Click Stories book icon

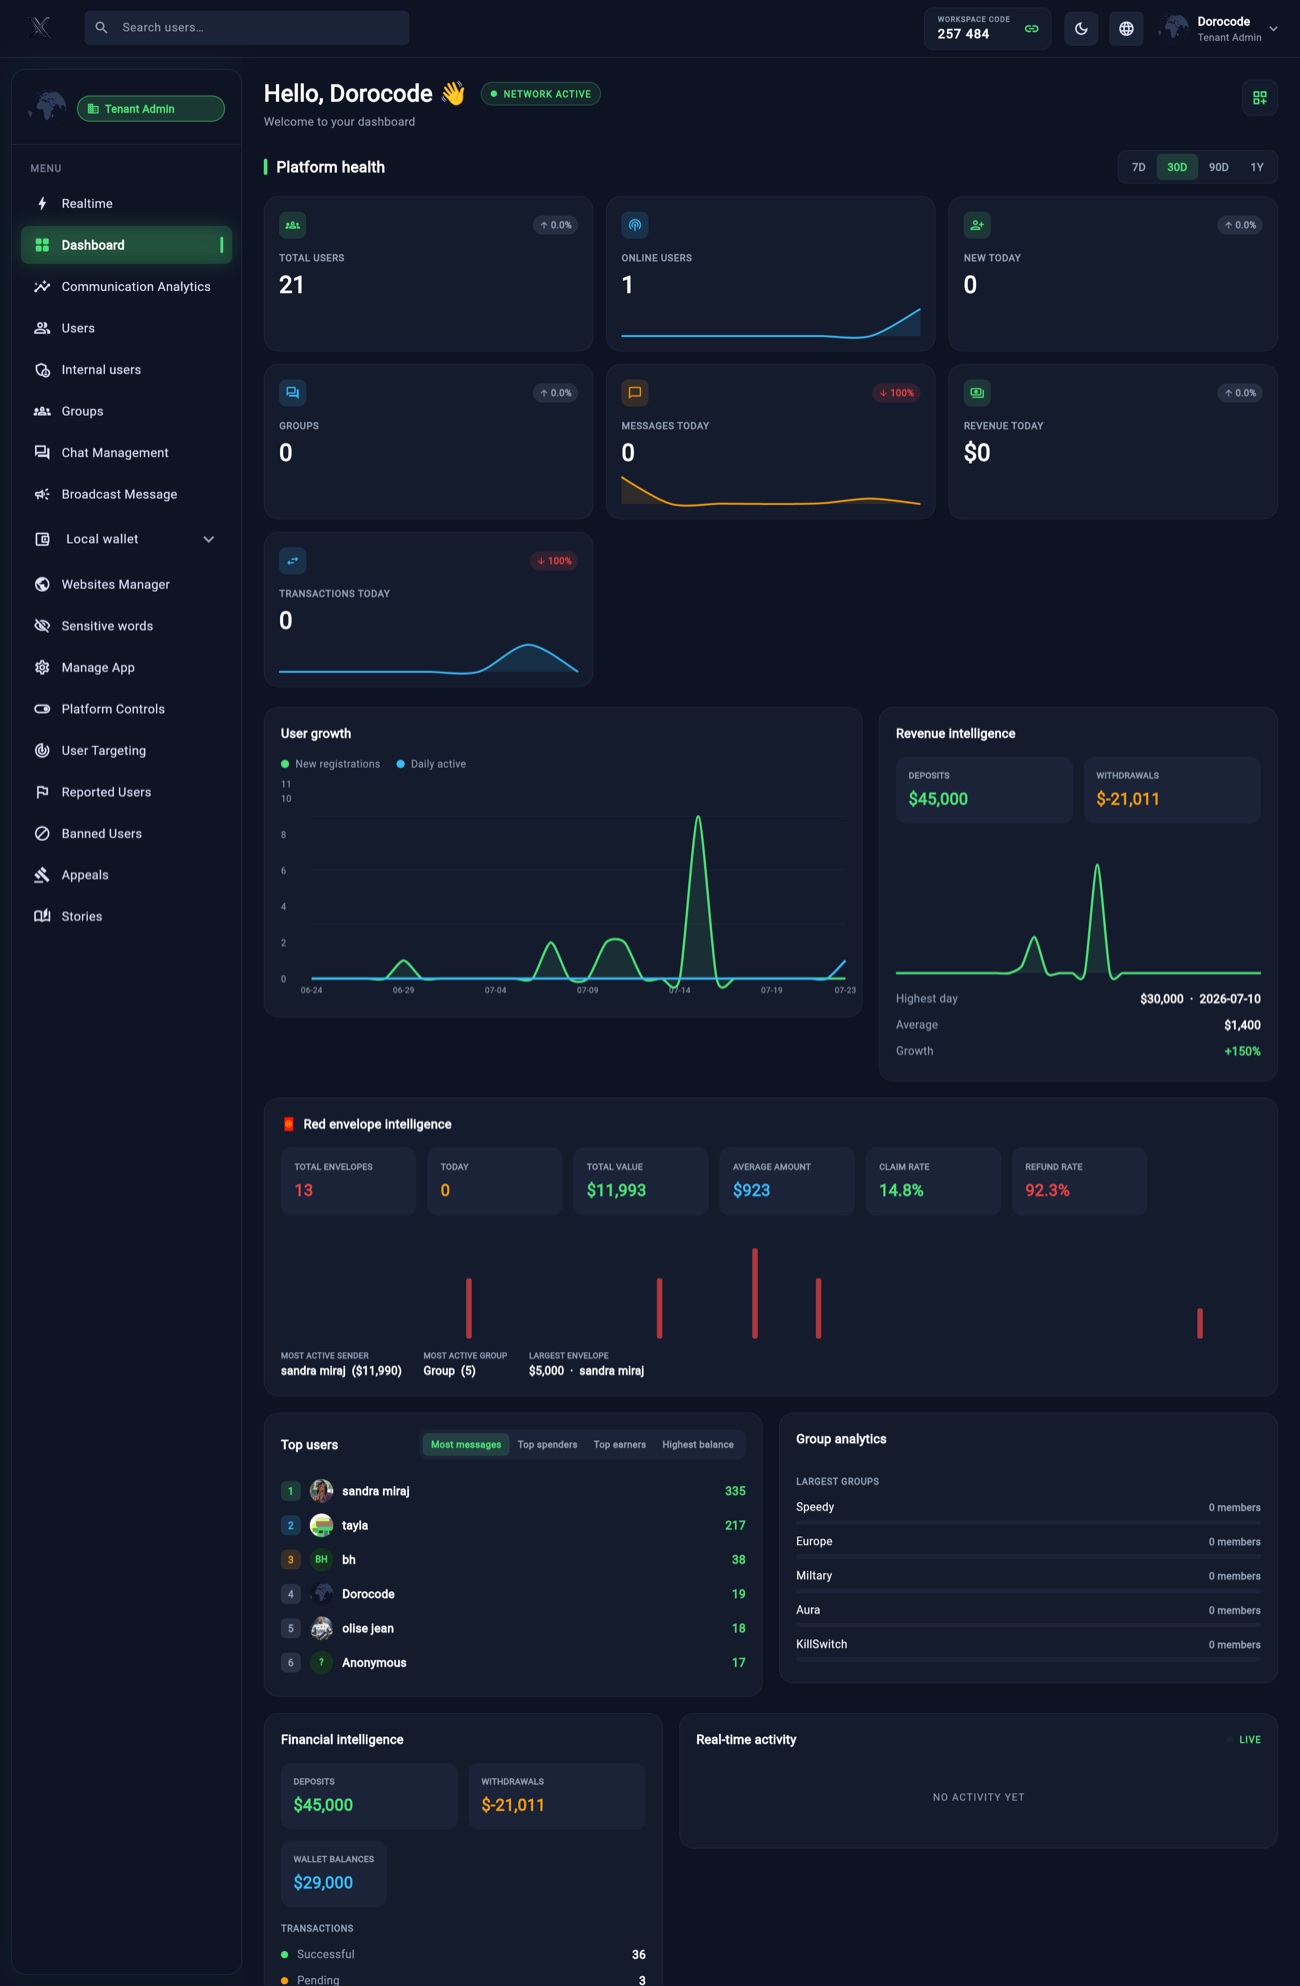pyautogui.click(x=42, y=916)
